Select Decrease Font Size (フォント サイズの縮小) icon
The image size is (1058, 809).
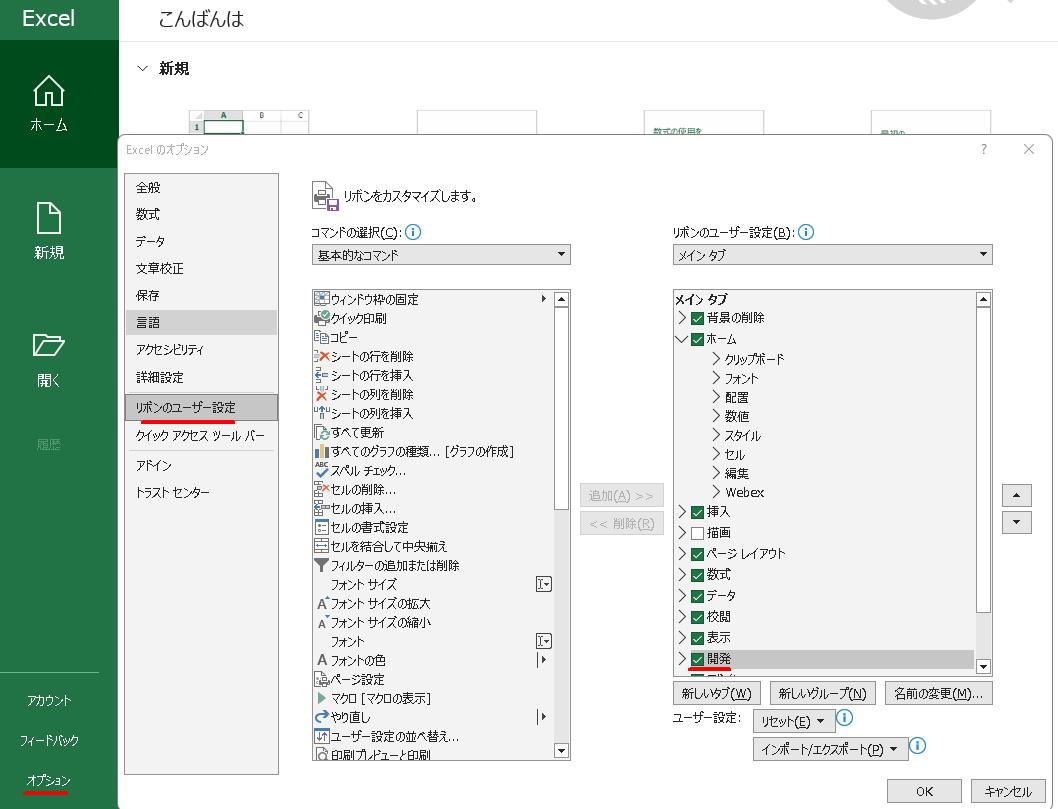pyautogui.click(x=323, y=622)
